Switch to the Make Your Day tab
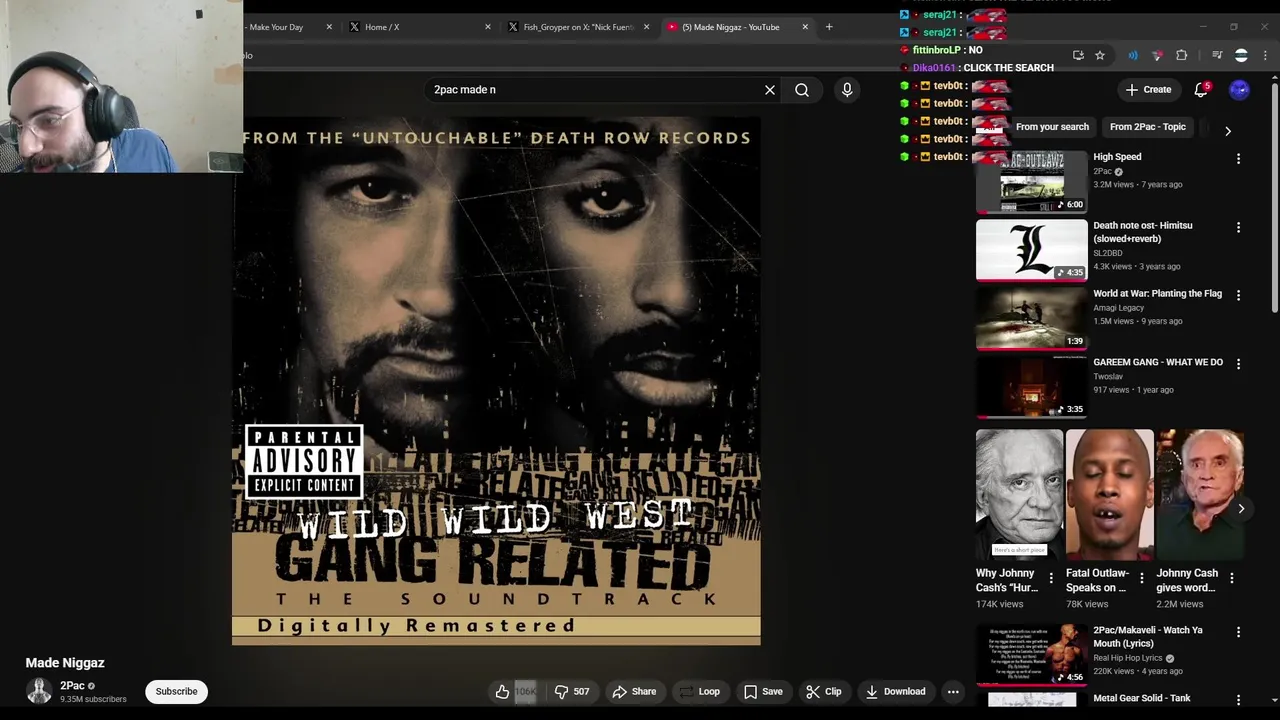This screenshot has height=720, width=1280. click(276, 27)
